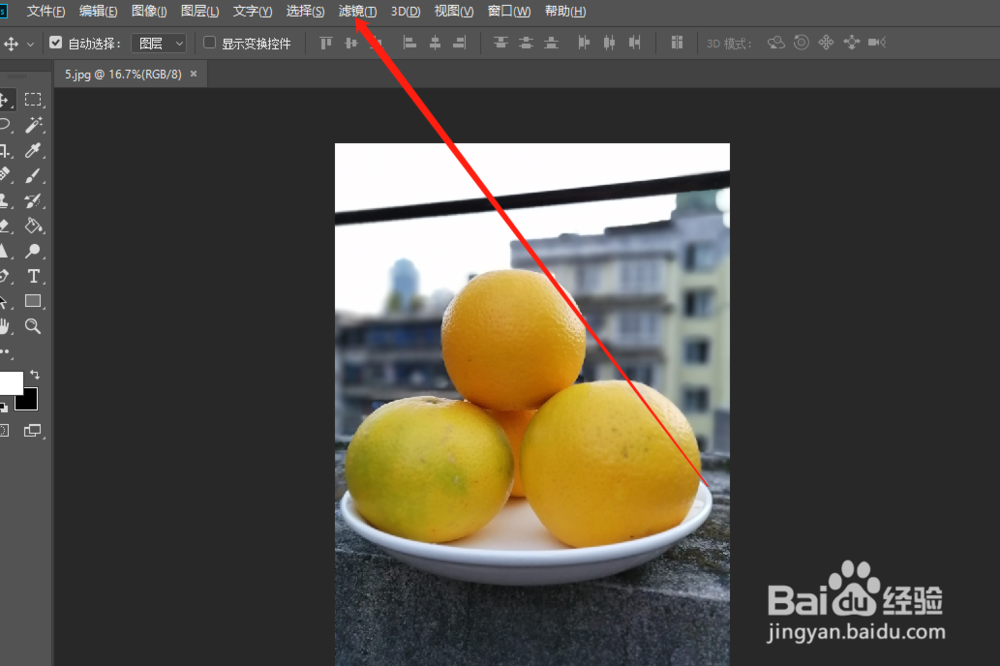The width and height of the screenshot is (1000, 666).
Task: Distribute right edges of layers
Action: point(635,43)
